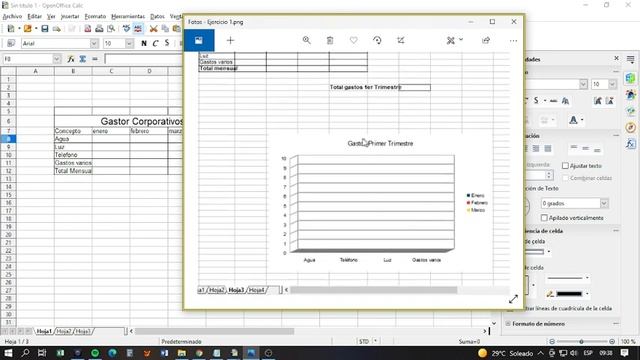Open the sidebar font size 10 dropdown
640x360 pixels.
click(x=612, y=84)
